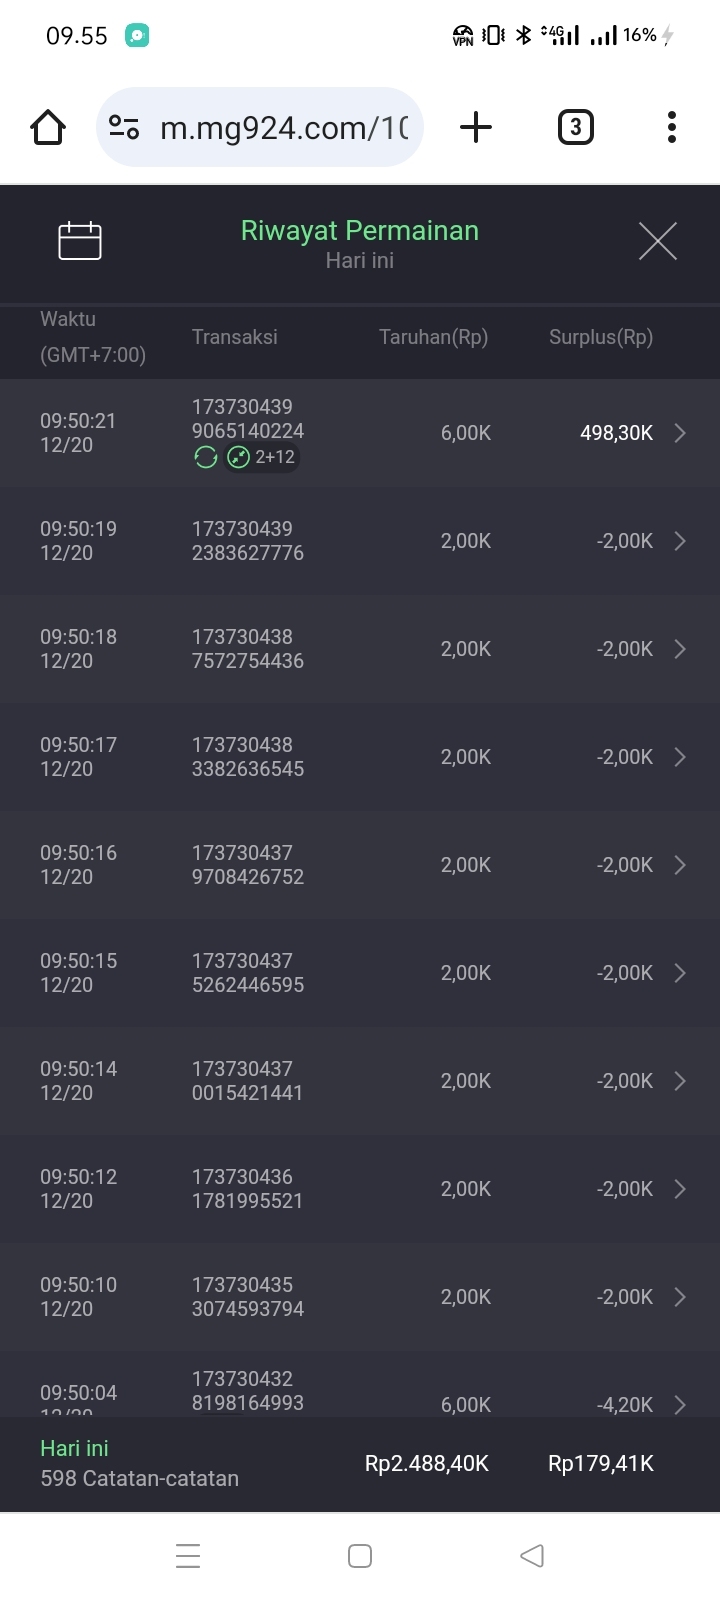Close the Riwayat Permainan panel
Viewport: 720px width, 1600px height.
click(x=657, y=241)
